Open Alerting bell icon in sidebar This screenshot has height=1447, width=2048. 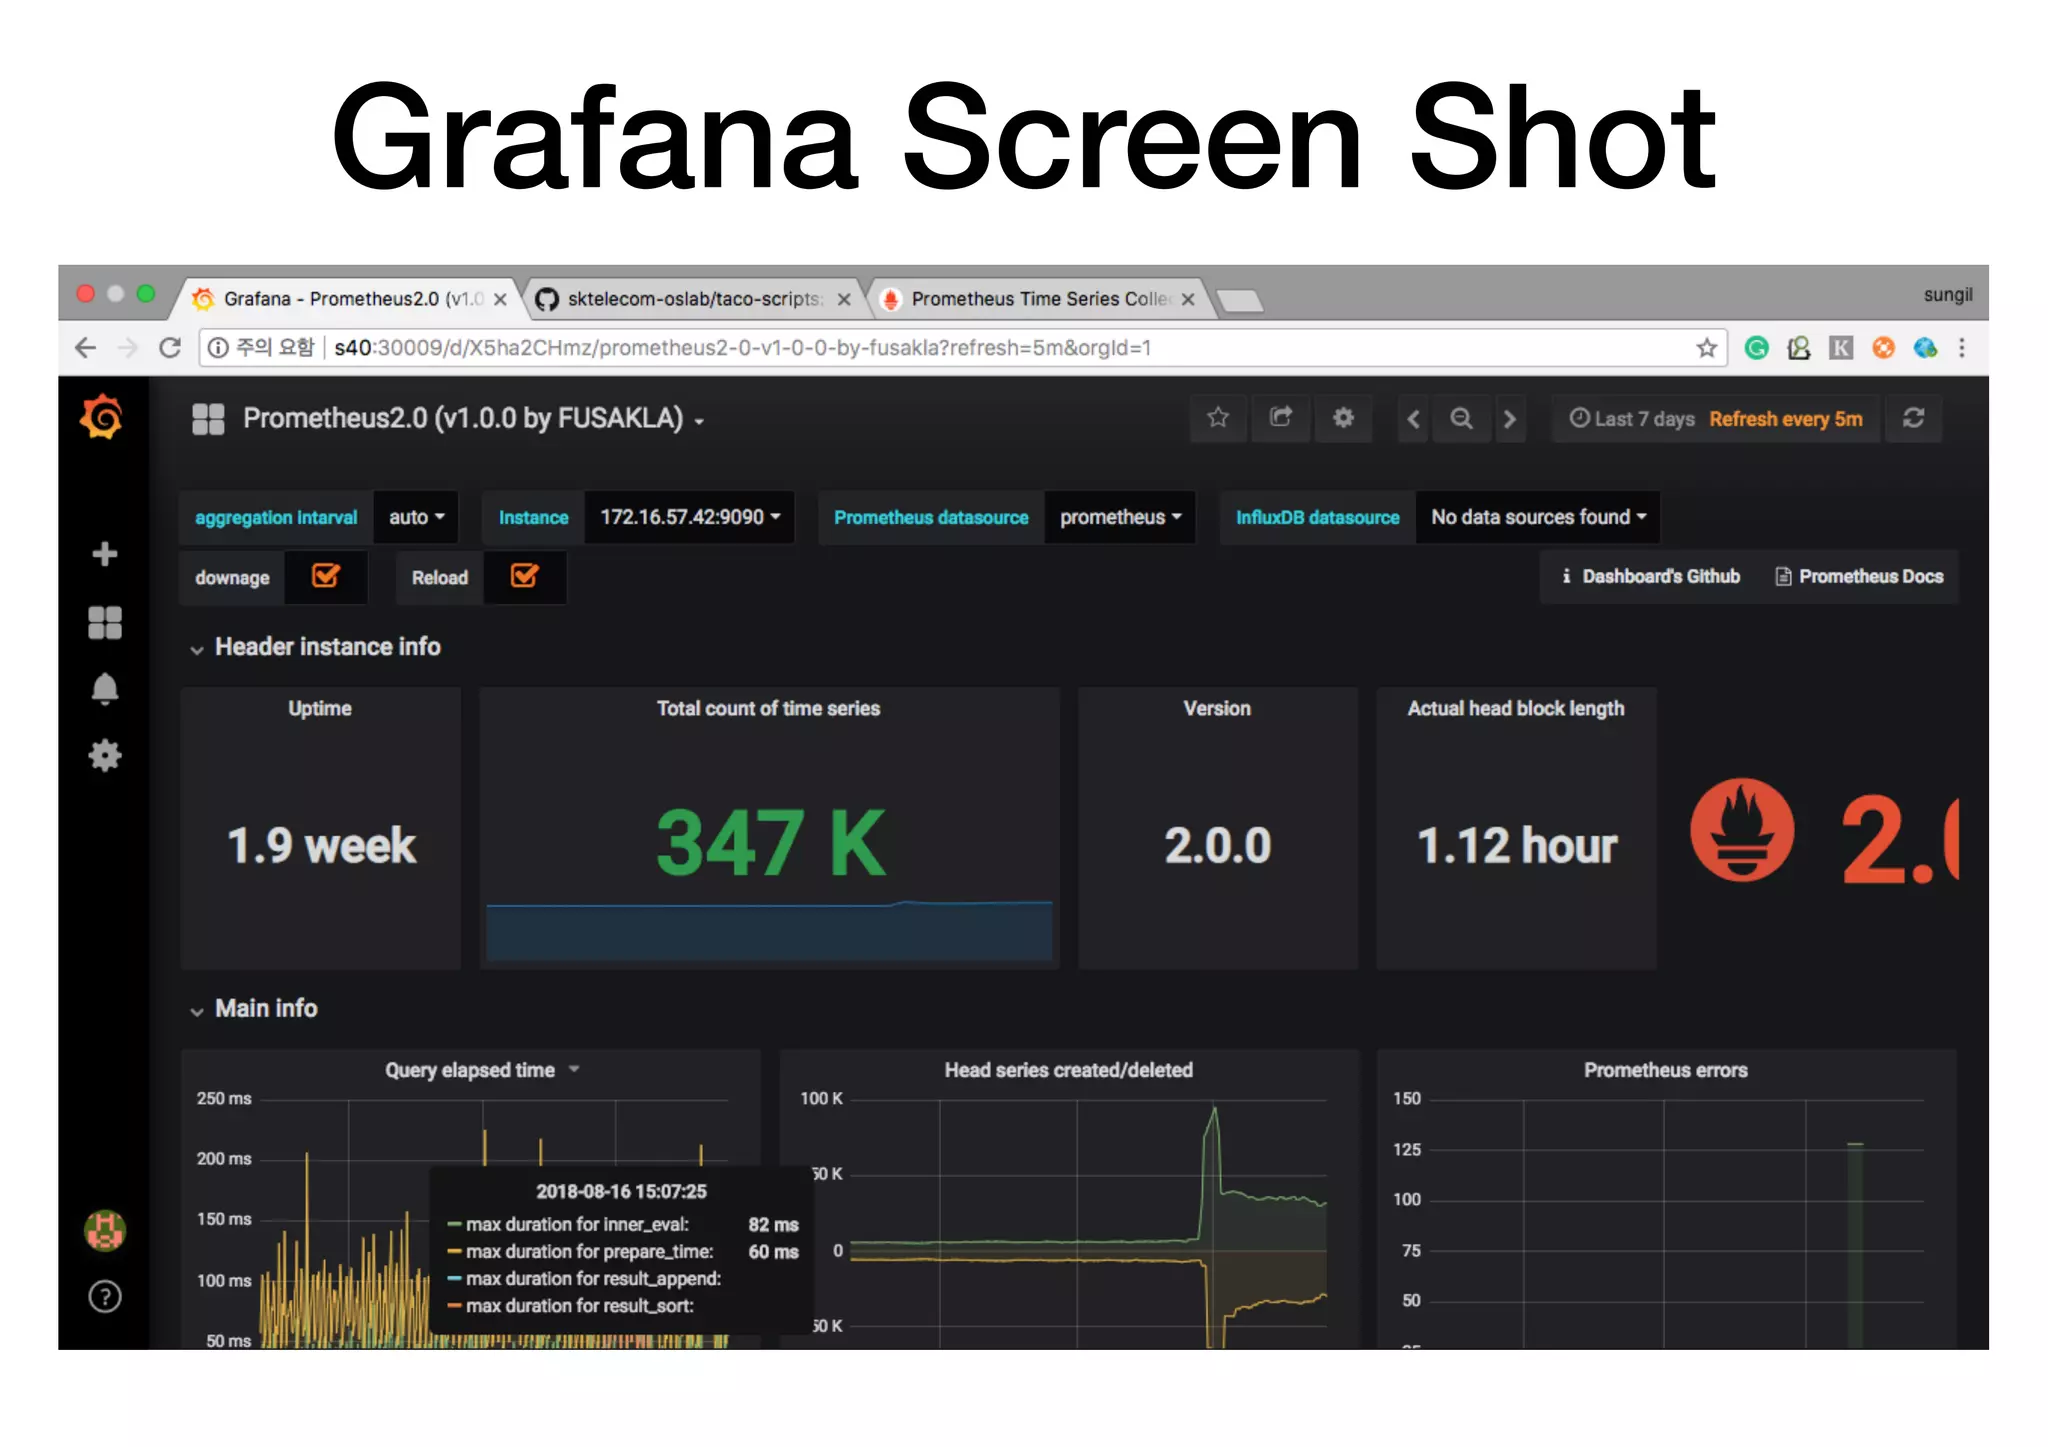[104, 689]
